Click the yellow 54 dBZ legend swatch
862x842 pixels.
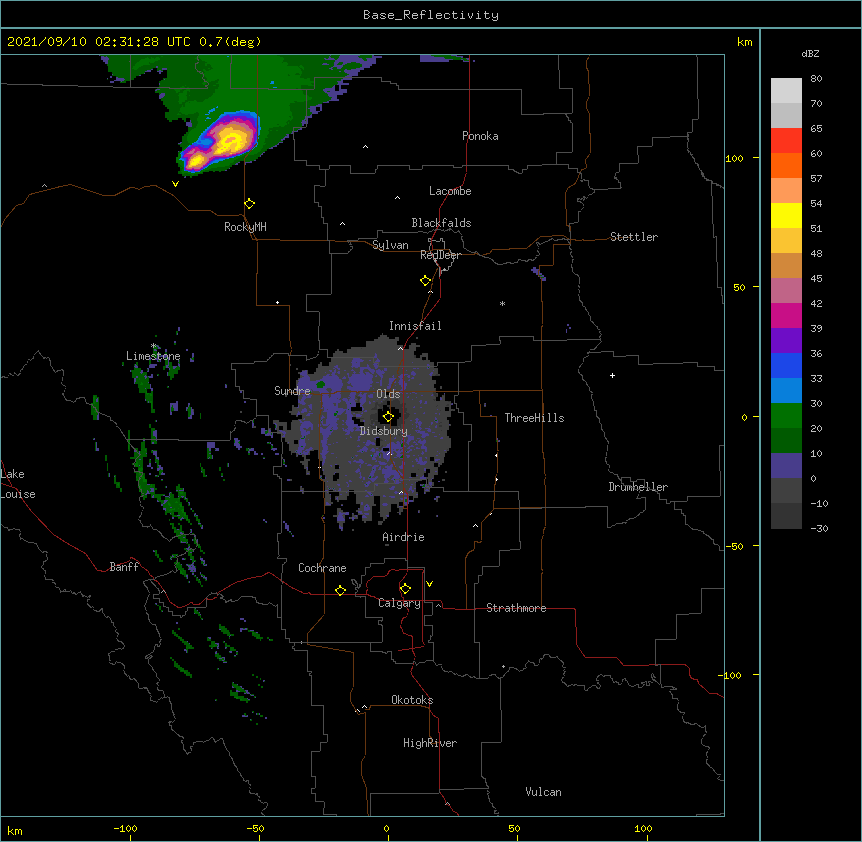[x=786, y=215]
